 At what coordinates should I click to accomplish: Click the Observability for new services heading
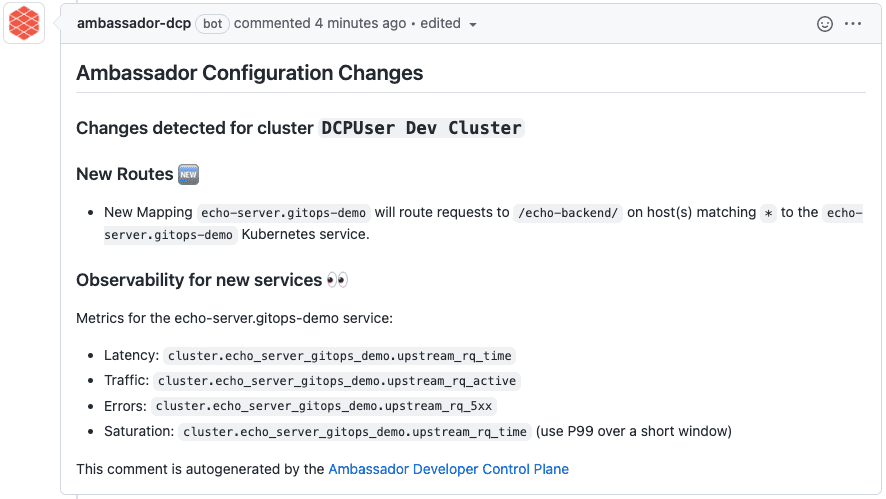point(199,280)
